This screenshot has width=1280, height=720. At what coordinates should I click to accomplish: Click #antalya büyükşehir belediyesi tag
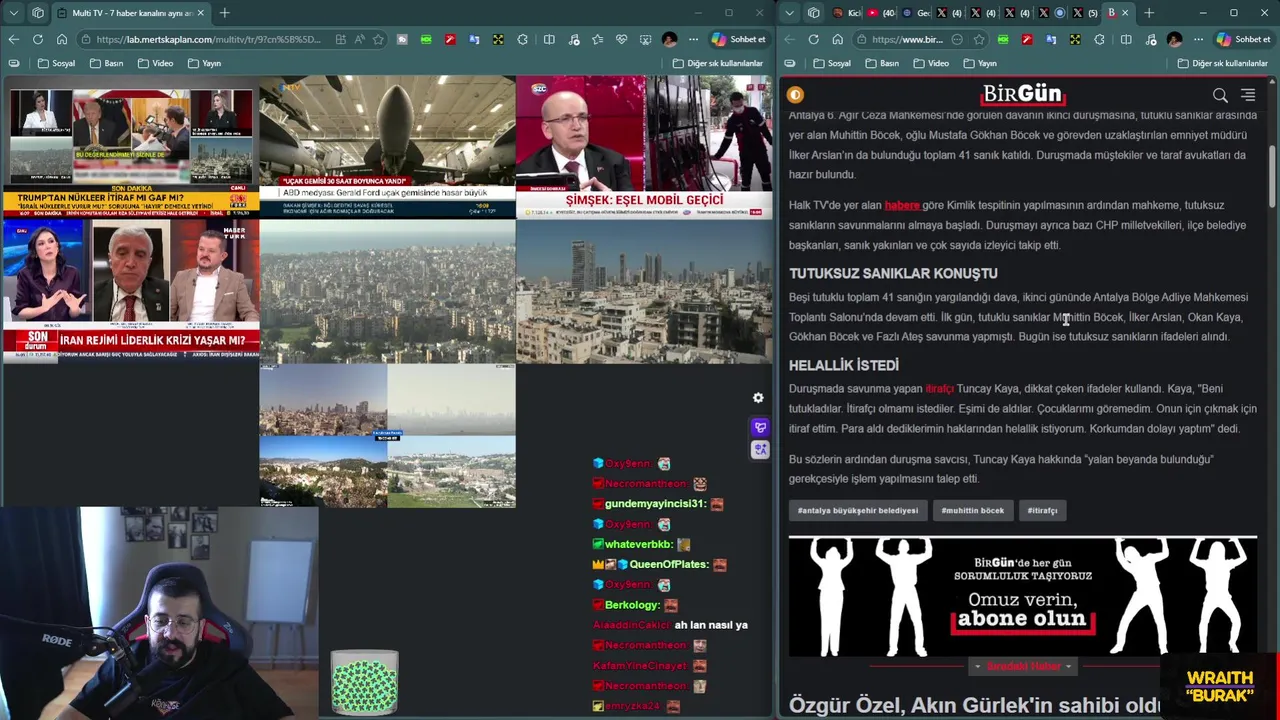[x=858, y=510]
